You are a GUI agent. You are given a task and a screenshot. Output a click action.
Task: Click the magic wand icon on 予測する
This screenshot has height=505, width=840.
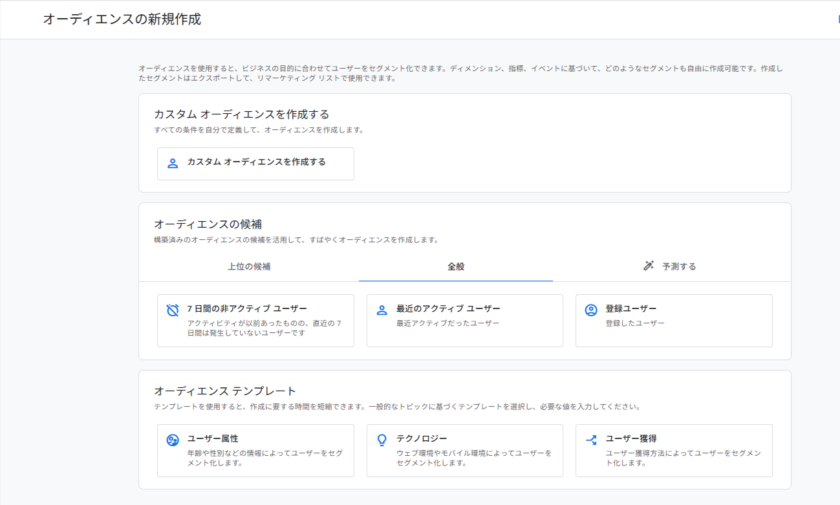(x=649, y=266)
